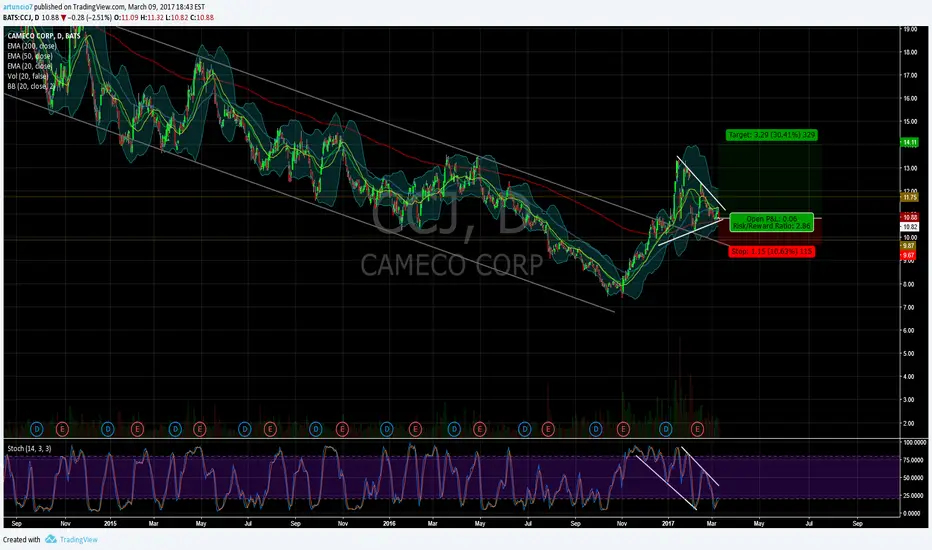
Task: Click the April 2016 earnings E marker
Action: tap(479, 429)
